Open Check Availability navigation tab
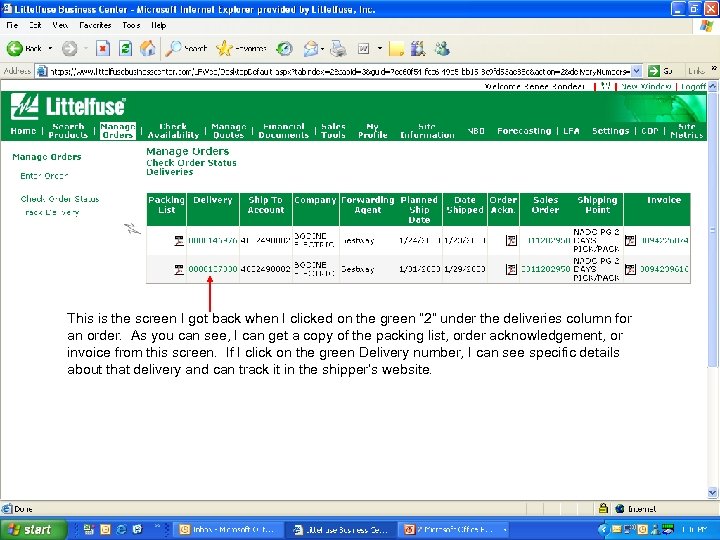Screen dimensions: 720x540 coord(173,130)
